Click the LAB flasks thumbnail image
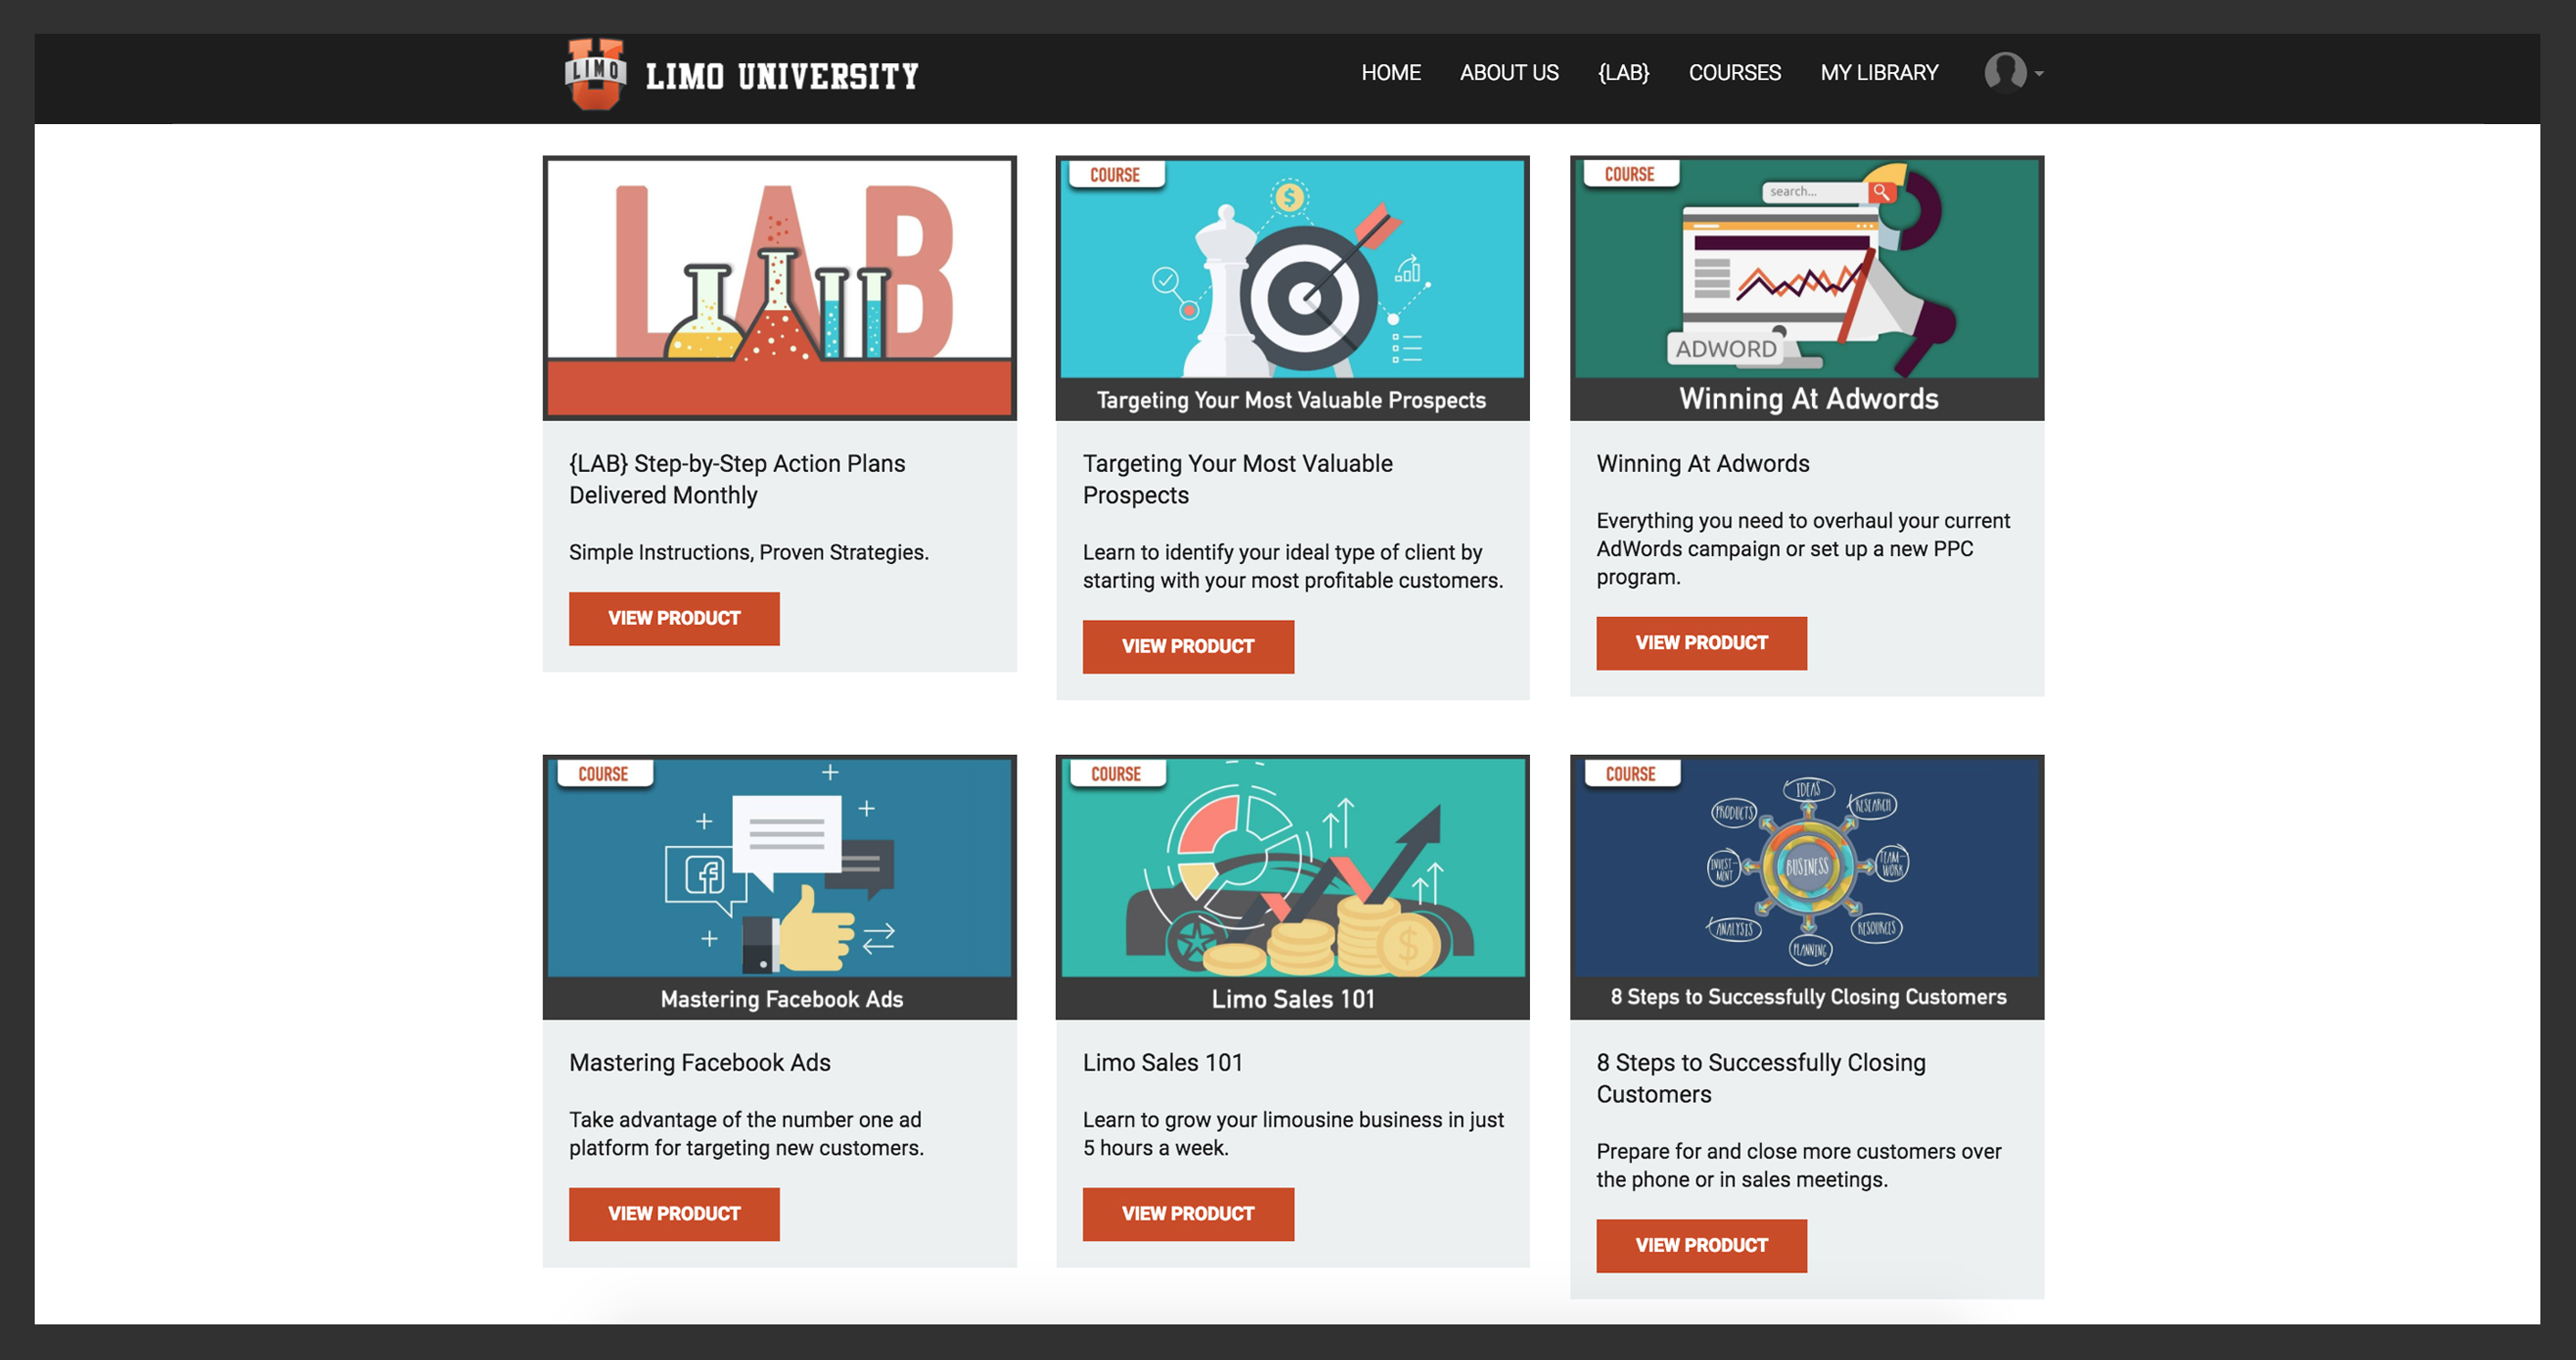This screenshot has width=2576, height=1360. pos(779,287)
